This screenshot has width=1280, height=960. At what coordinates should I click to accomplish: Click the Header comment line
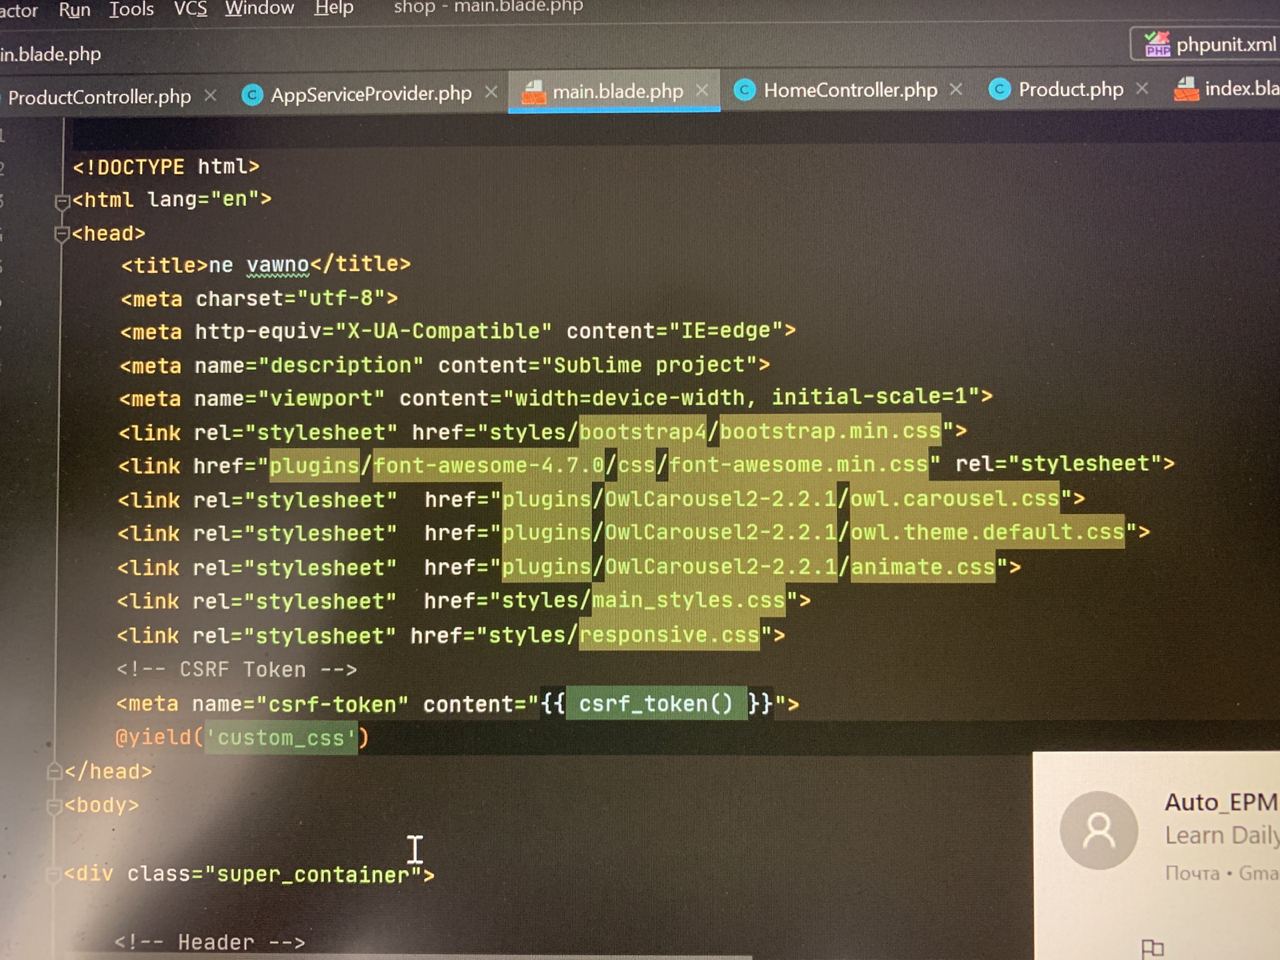pyautogui.click(x=210, y=942)
